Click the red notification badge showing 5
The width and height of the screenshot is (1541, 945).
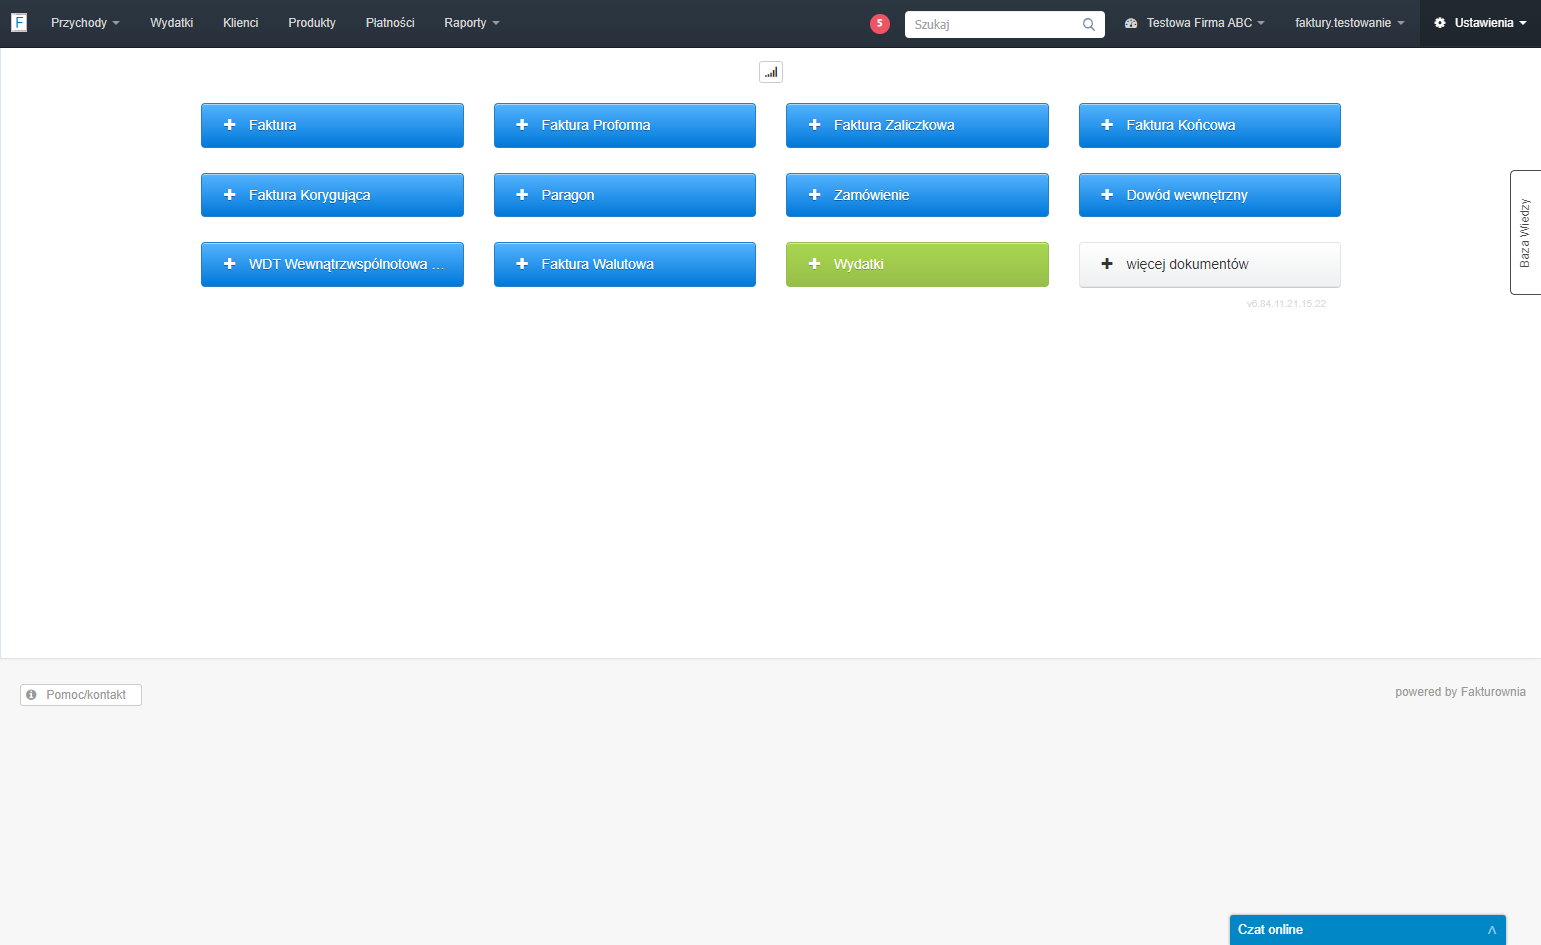pyautogui.click(x=880, y=24)
